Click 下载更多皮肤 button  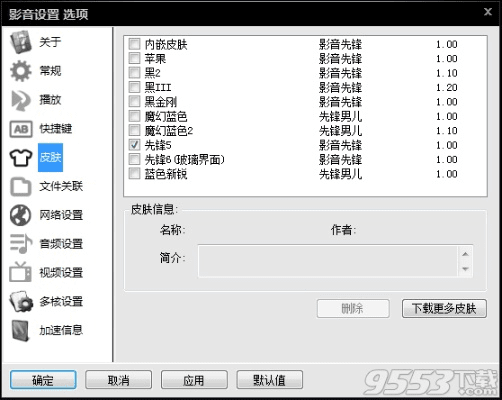pyautogui.click(x=444, y=308)
